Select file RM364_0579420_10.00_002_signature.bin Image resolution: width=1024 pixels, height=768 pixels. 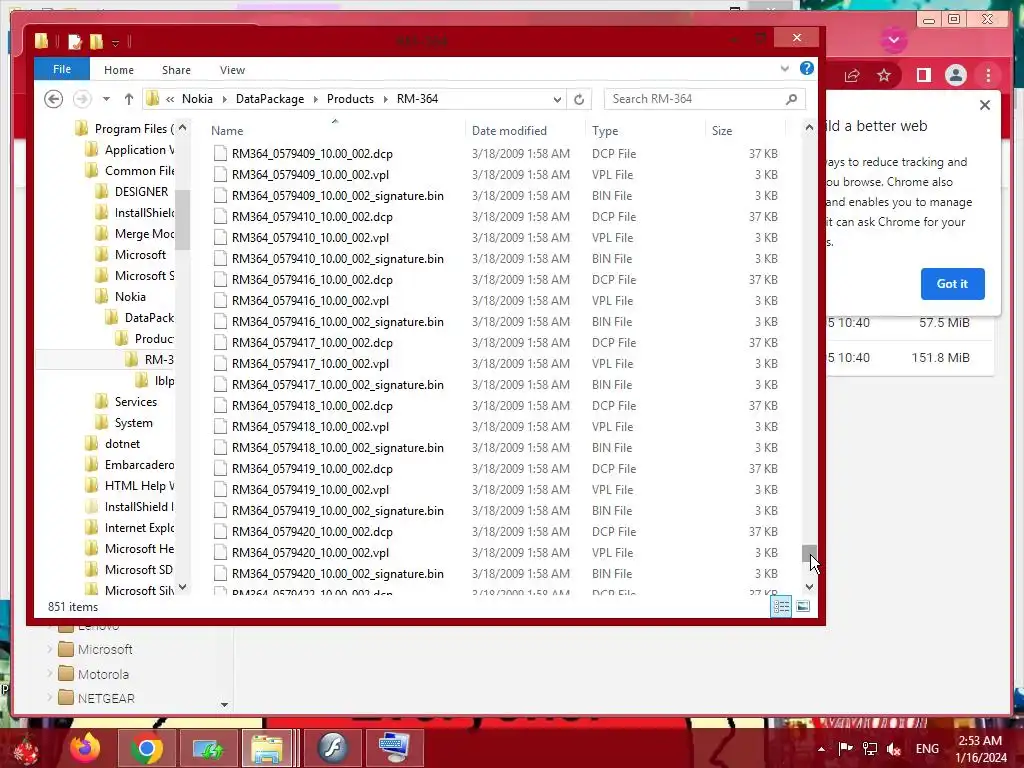(337, 574)
